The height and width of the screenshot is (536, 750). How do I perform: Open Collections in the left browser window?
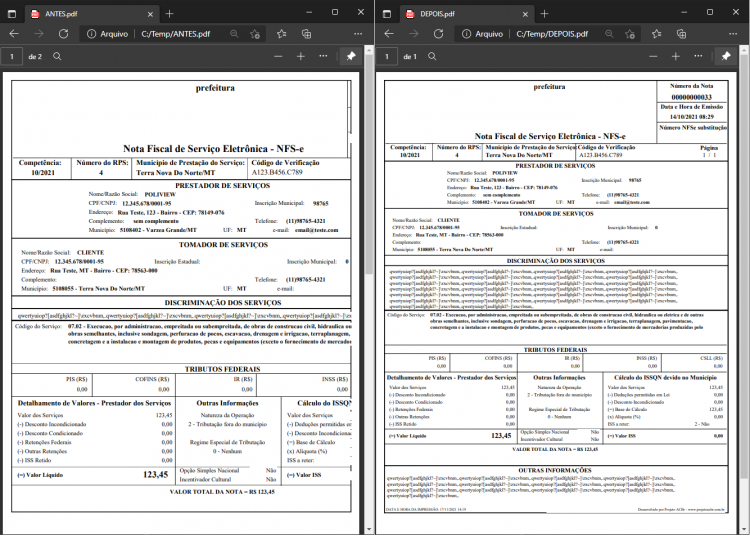tap(306, 34)
